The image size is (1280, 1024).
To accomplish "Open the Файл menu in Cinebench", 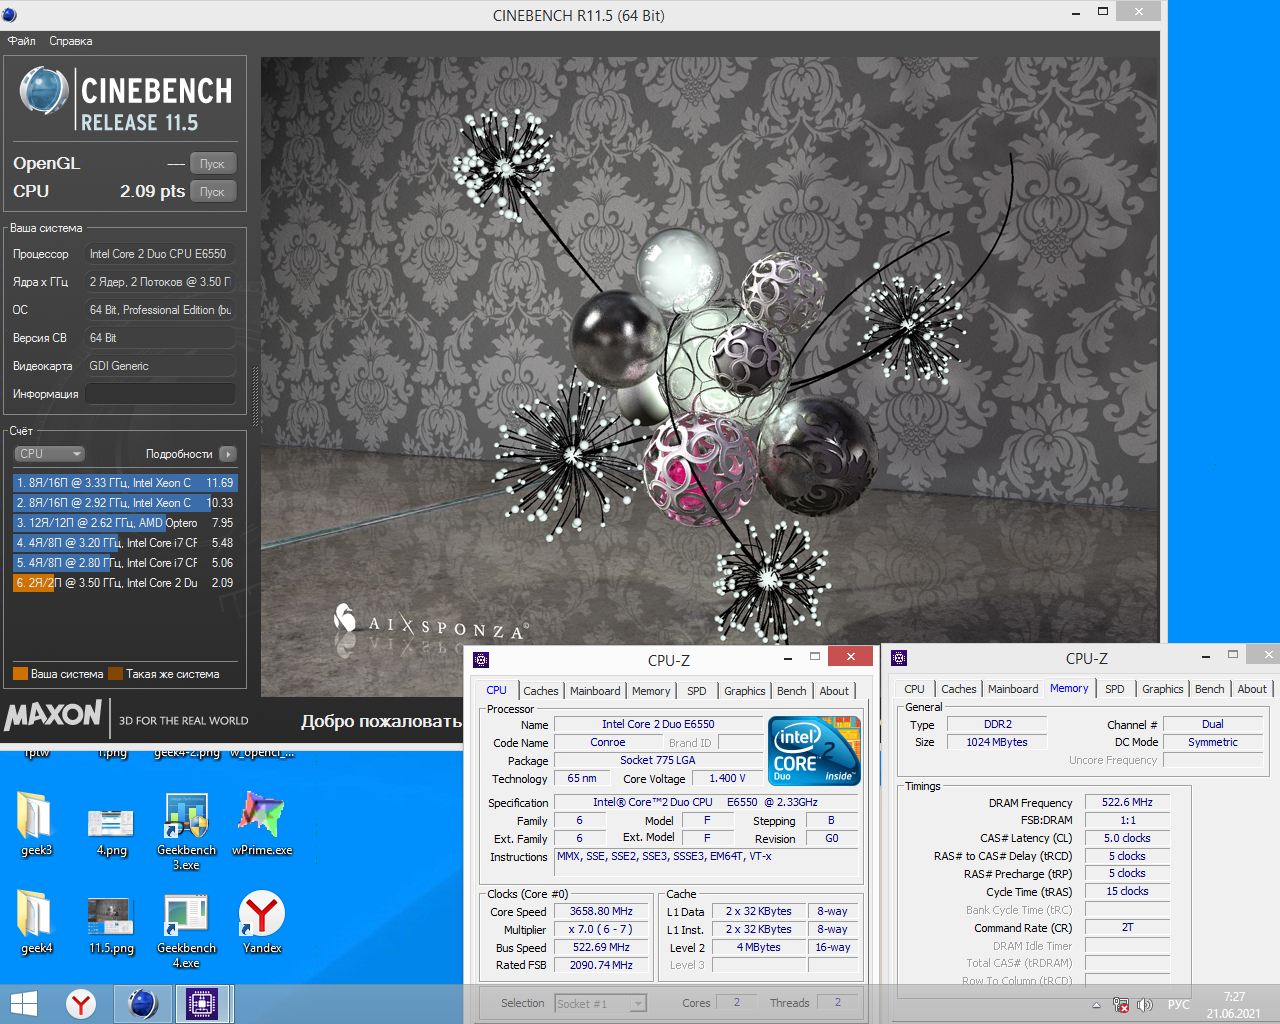I will click(21, 41).
